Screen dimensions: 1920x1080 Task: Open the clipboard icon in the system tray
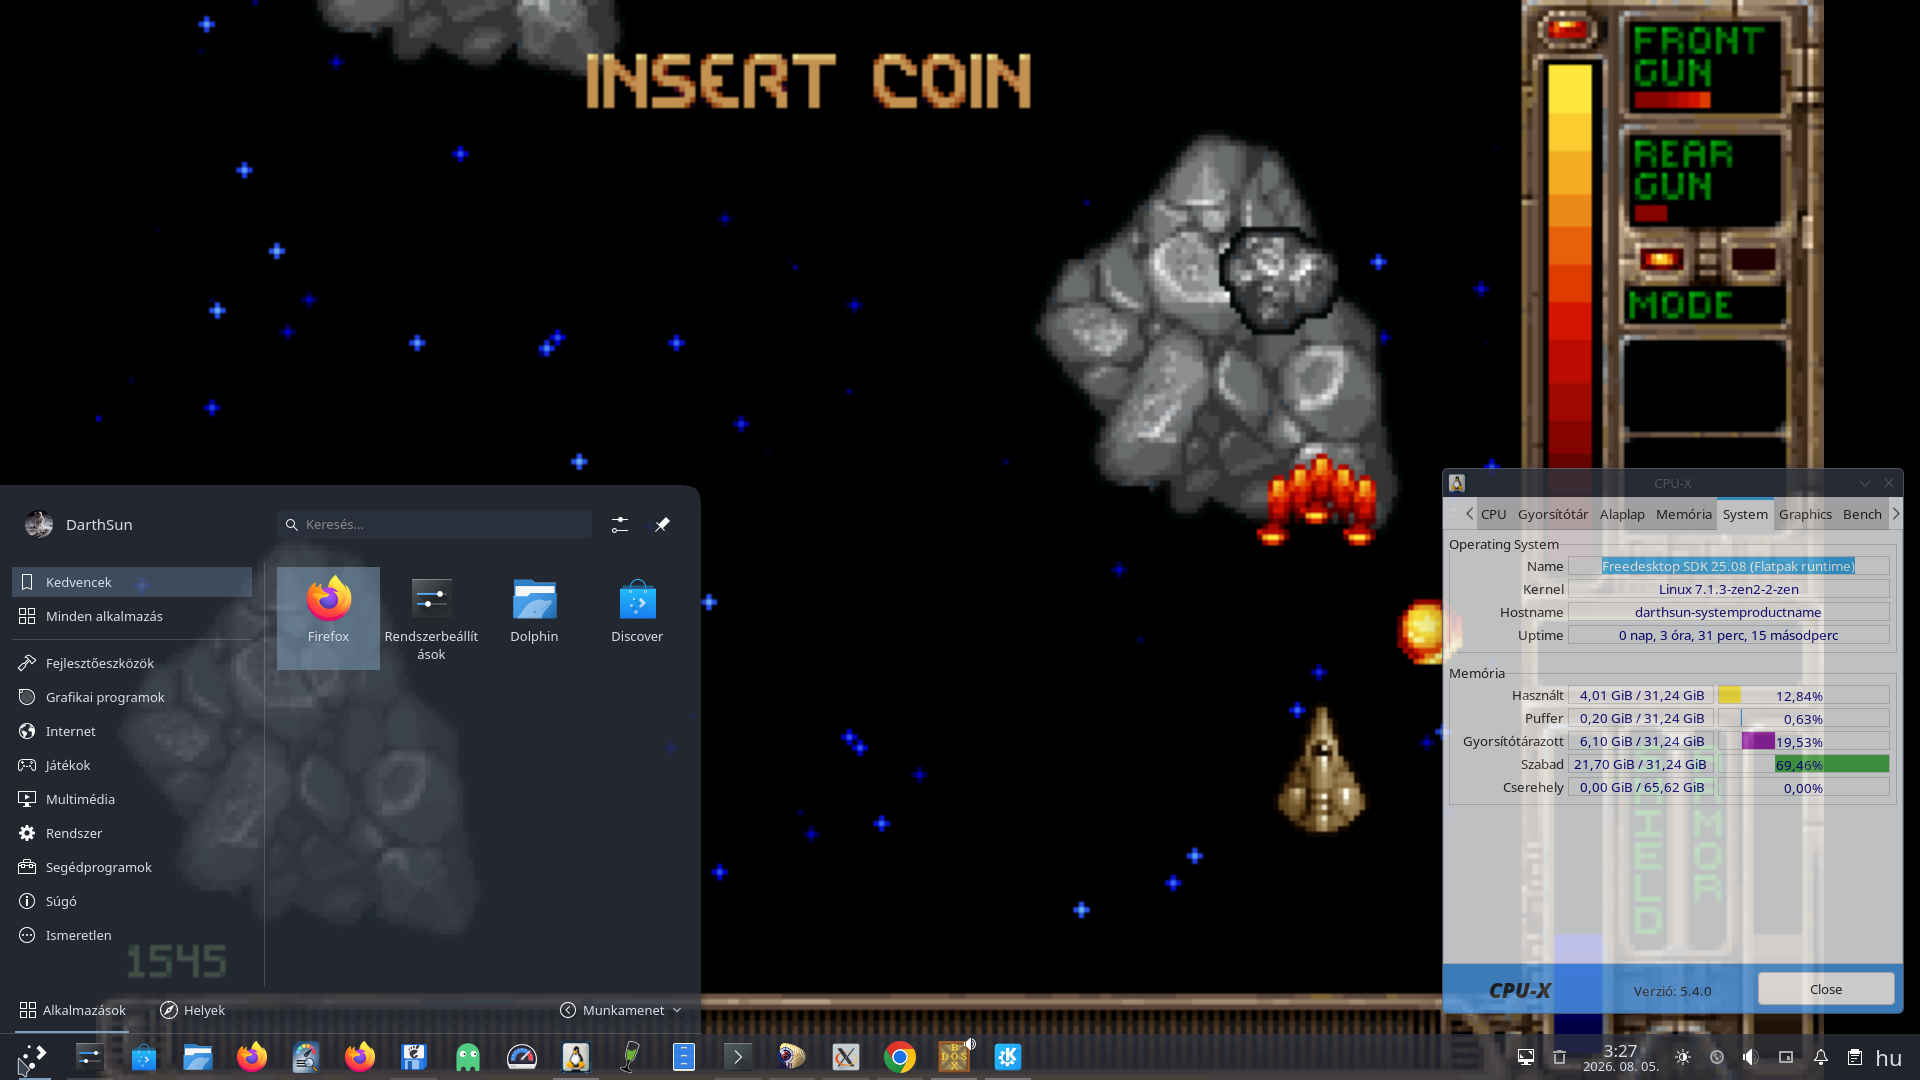tap(1855, 1057)
